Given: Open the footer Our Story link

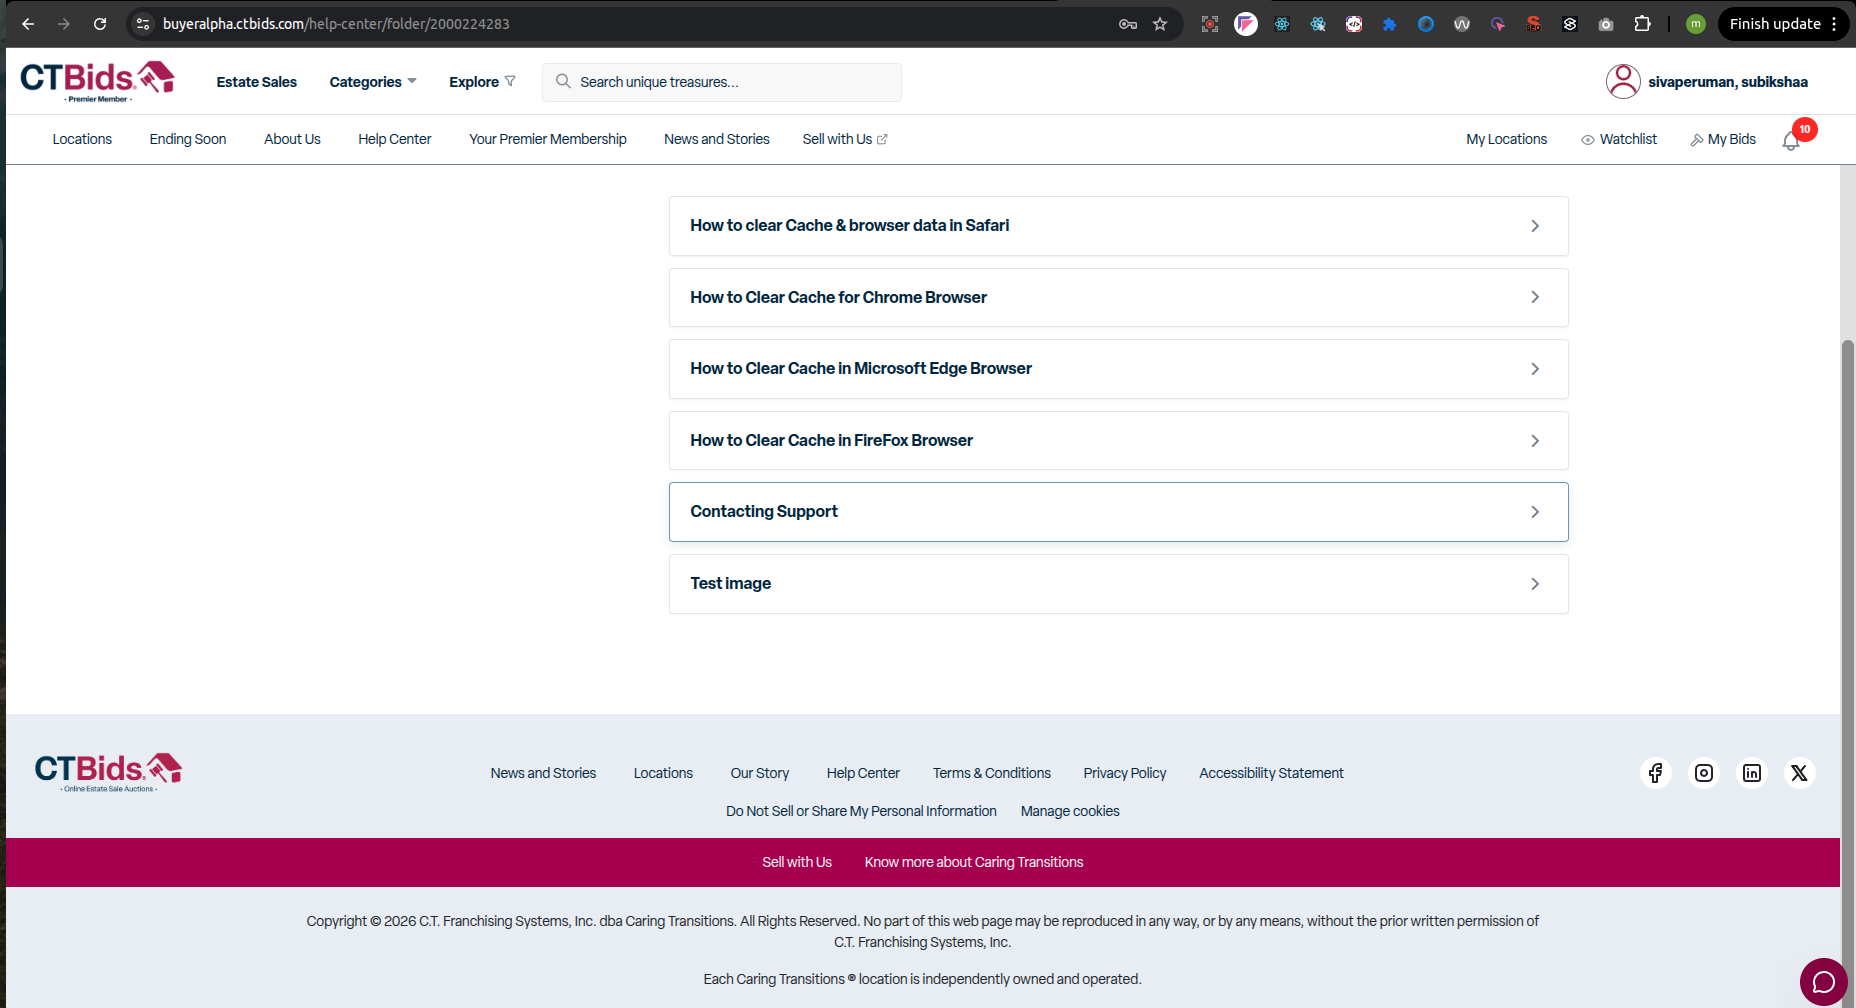Looking at the screenshot, I should coord(760,773).
